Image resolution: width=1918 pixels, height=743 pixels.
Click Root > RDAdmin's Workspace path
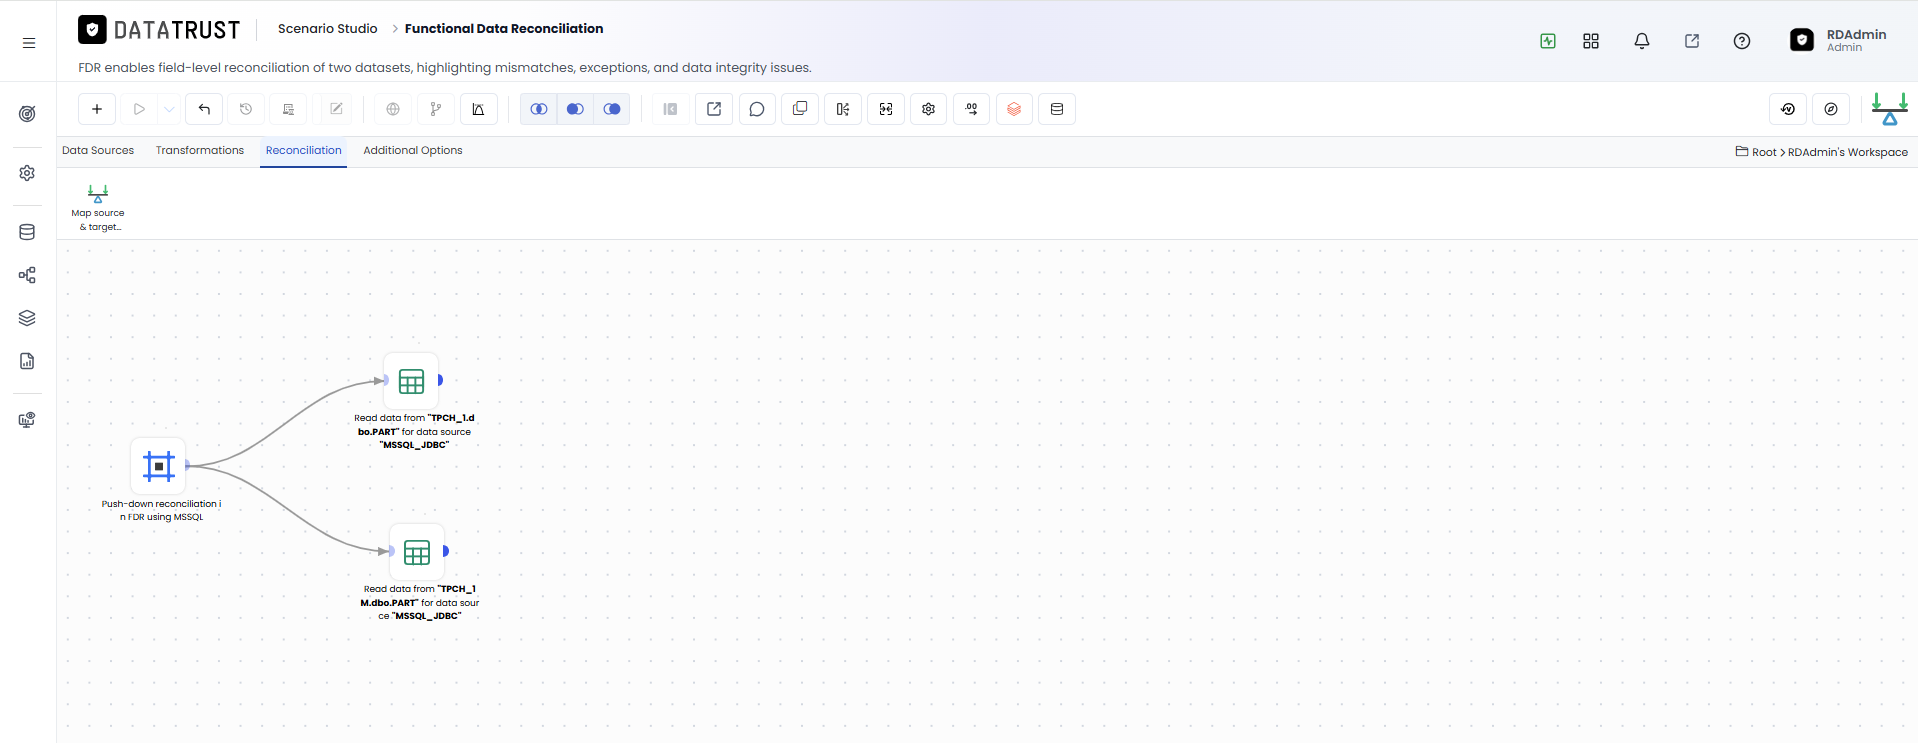[x=1822, y=152]
